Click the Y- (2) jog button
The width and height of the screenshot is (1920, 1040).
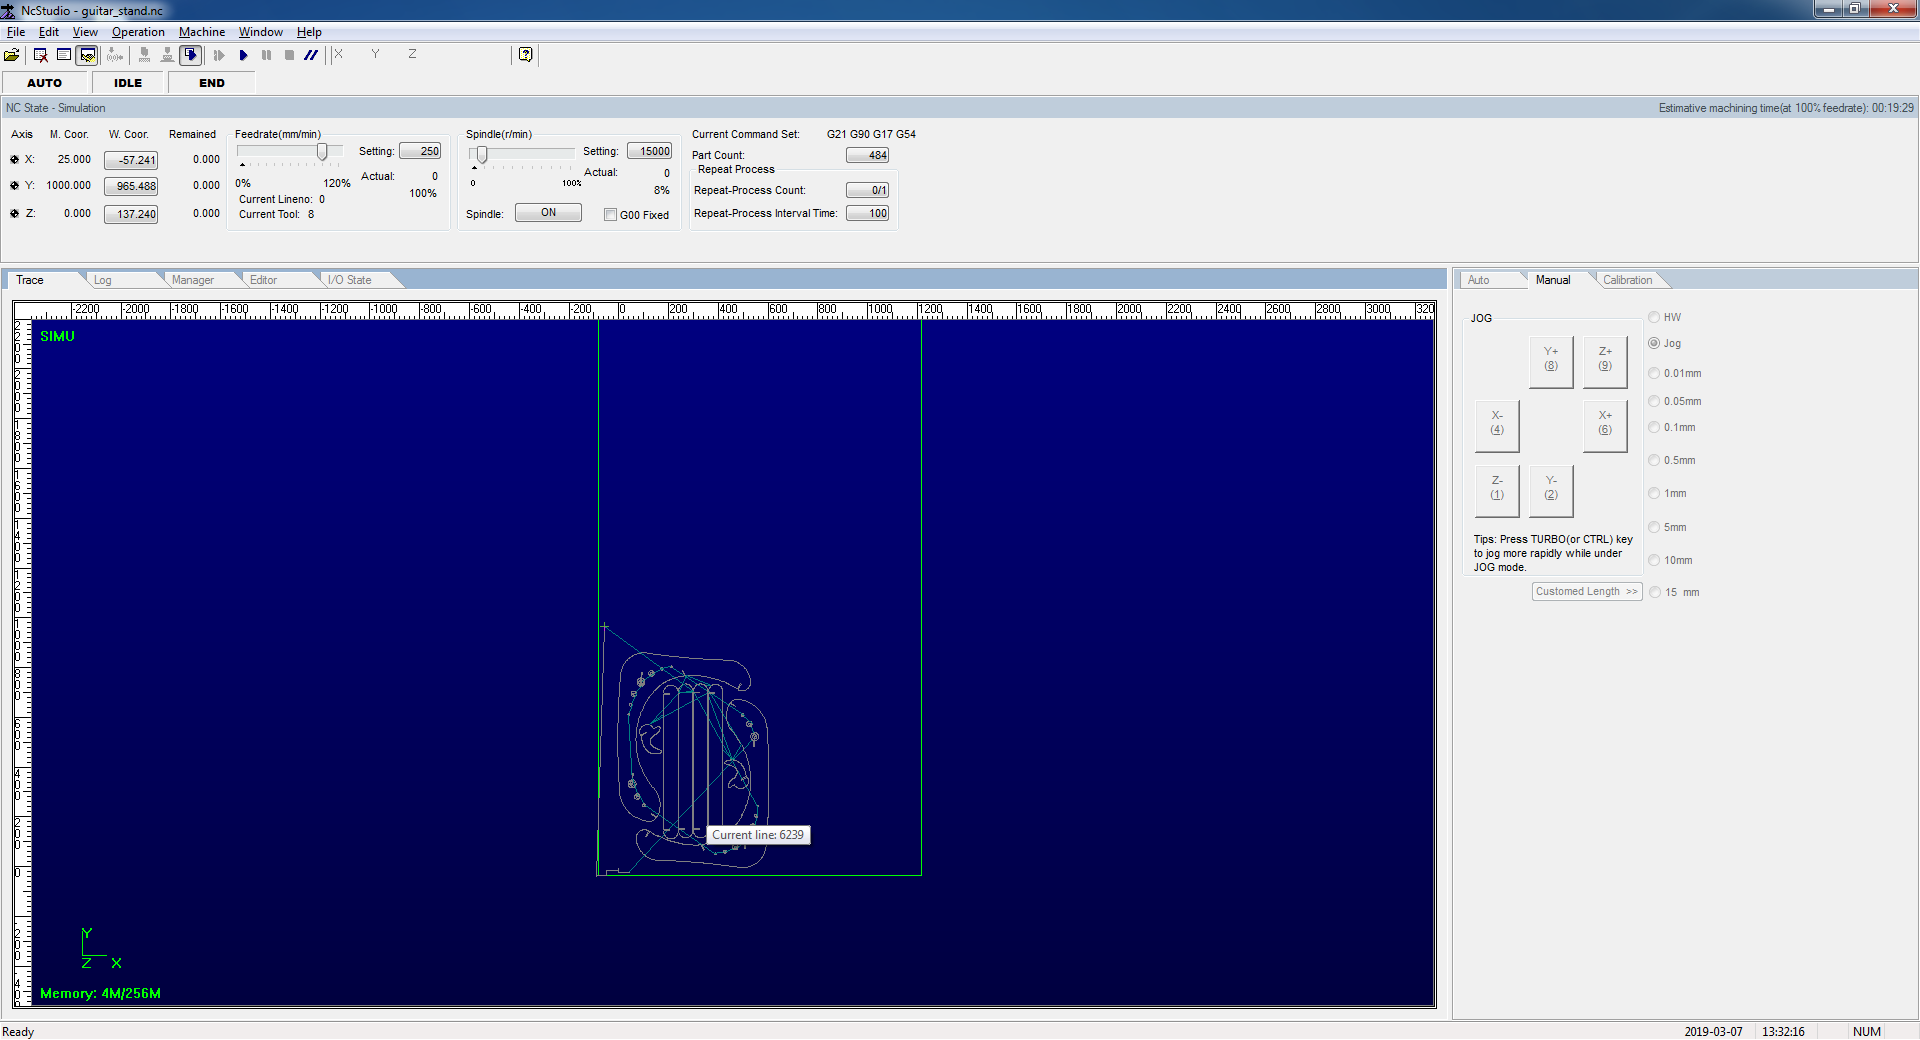[1551, 490]
